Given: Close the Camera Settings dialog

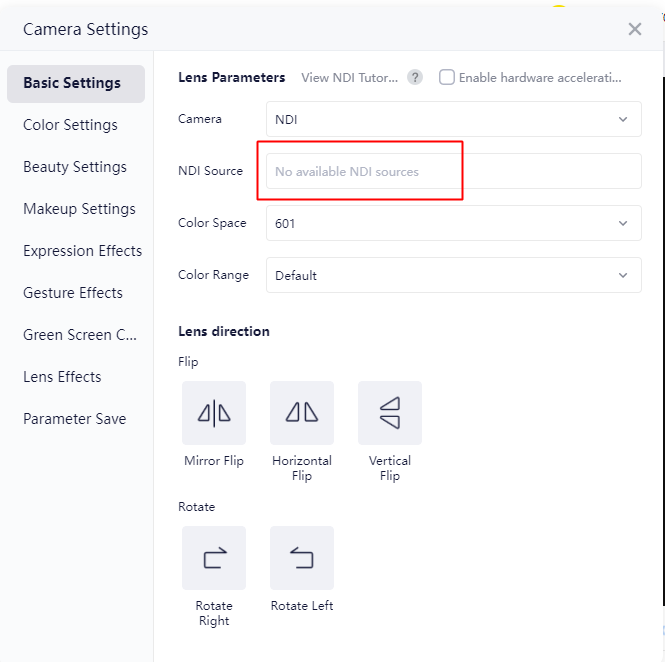Looking at the screenshot, I should coord(634,29).
